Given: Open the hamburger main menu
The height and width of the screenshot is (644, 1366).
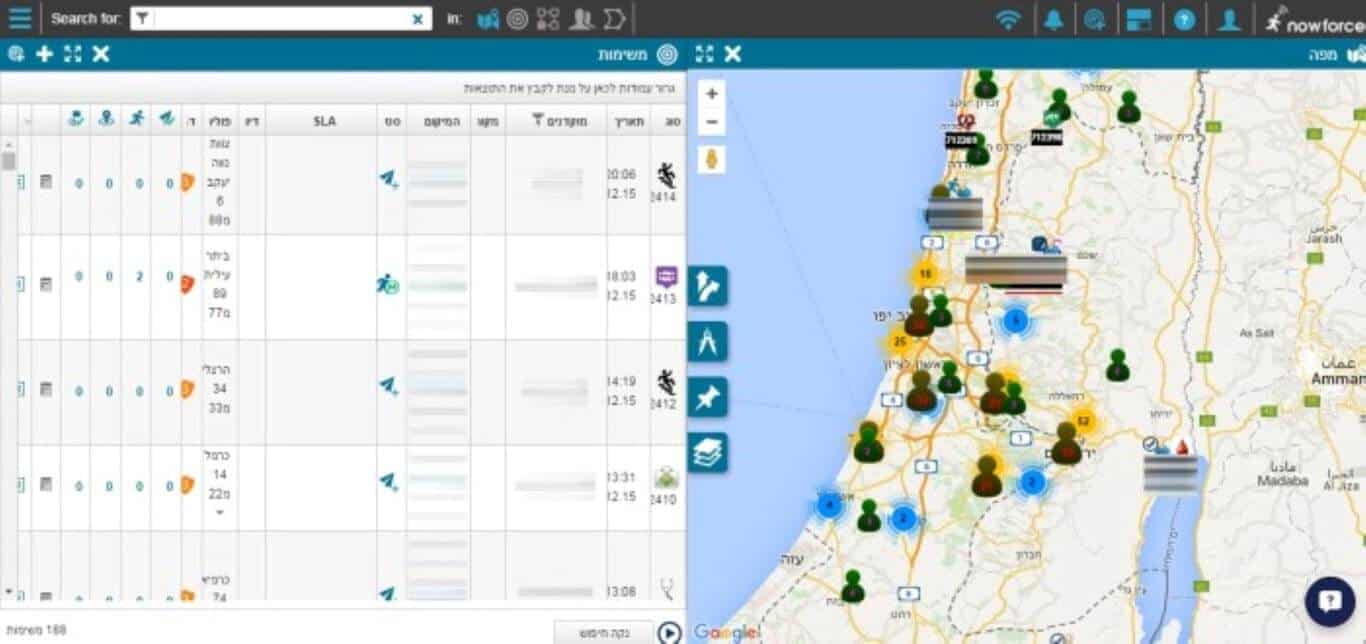Looking at the screenshot, I should click(x=19, y=18).
